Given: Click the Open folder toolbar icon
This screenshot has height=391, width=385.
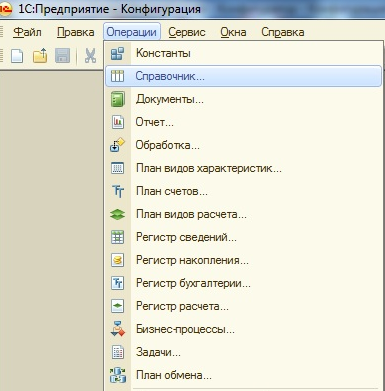Looking at the screenshot, I should coord(40,56).
